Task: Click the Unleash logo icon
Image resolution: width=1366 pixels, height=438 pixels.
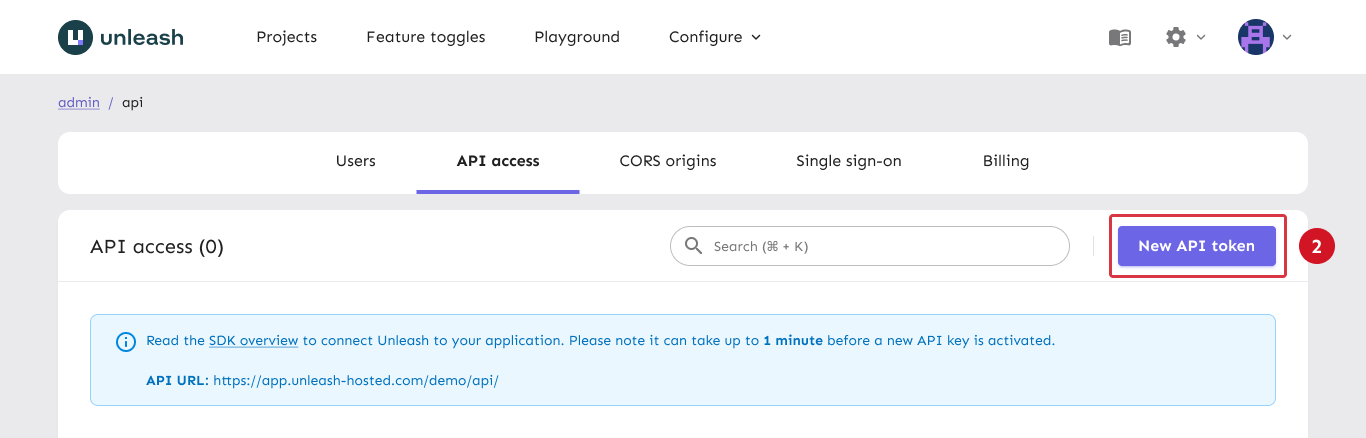Action: 75,37
